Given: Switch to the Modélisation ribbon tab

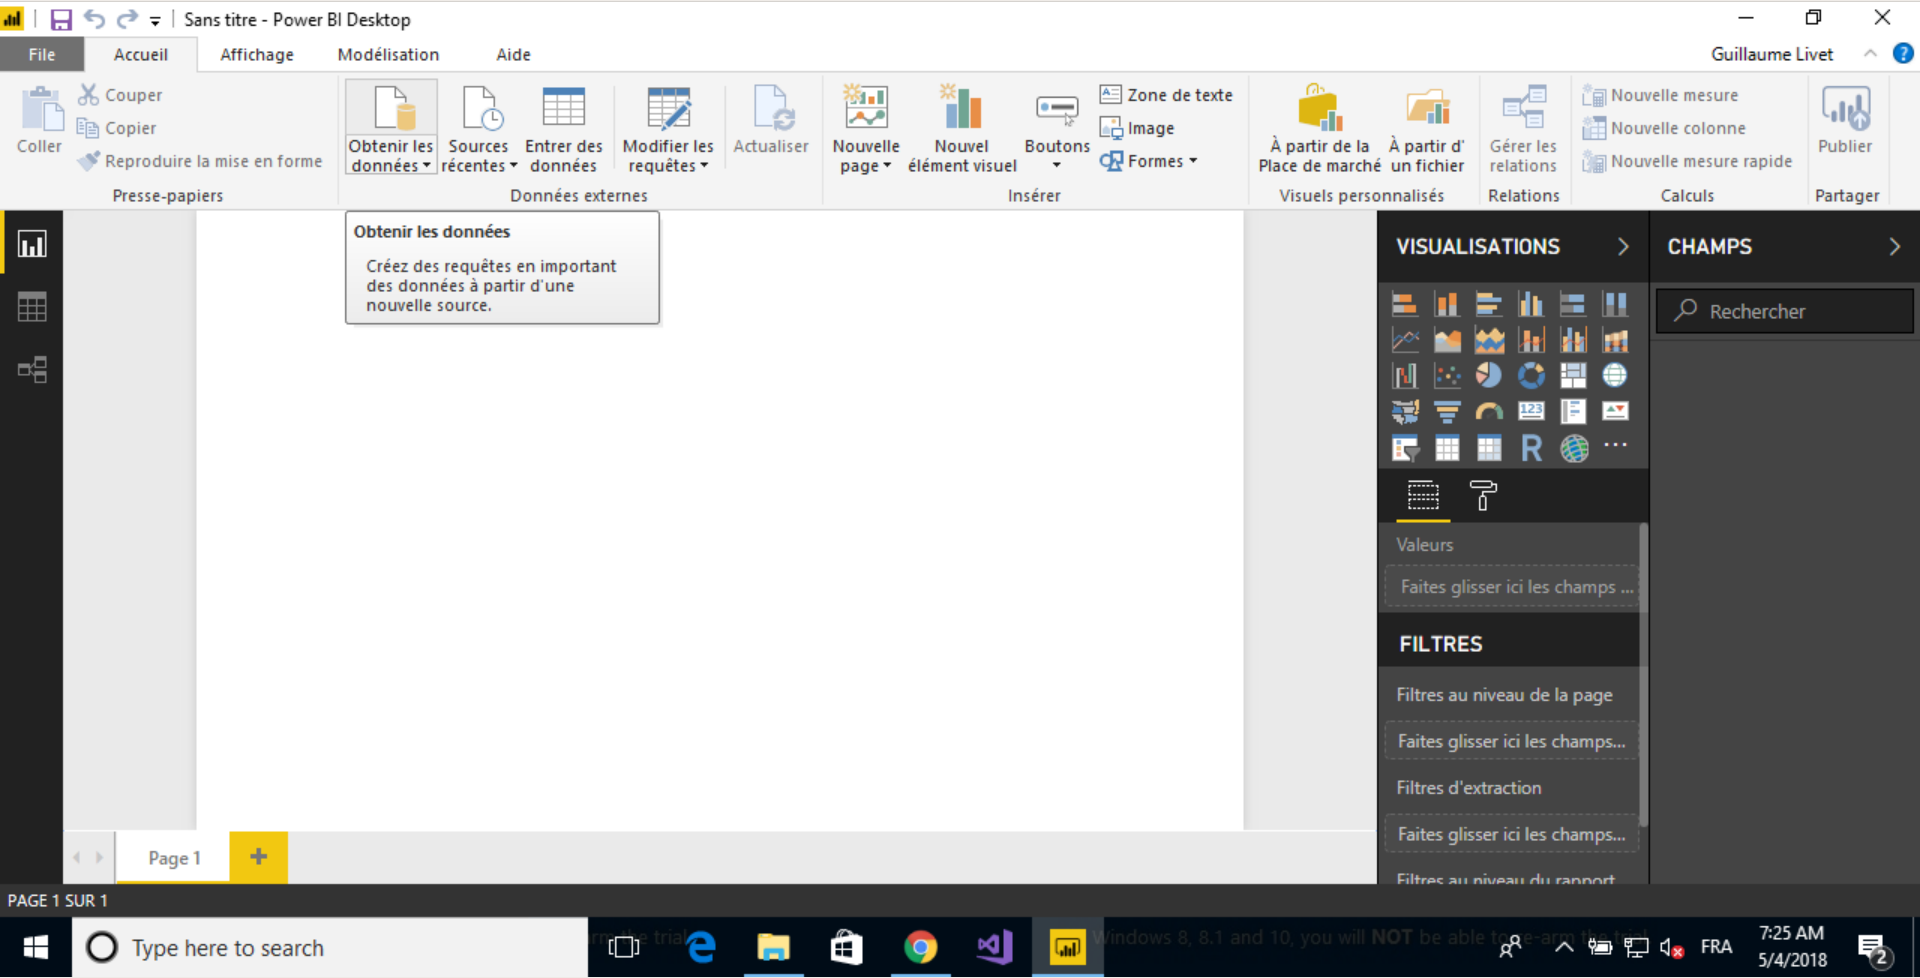Looking at the screenshot, I should [388, 55].
